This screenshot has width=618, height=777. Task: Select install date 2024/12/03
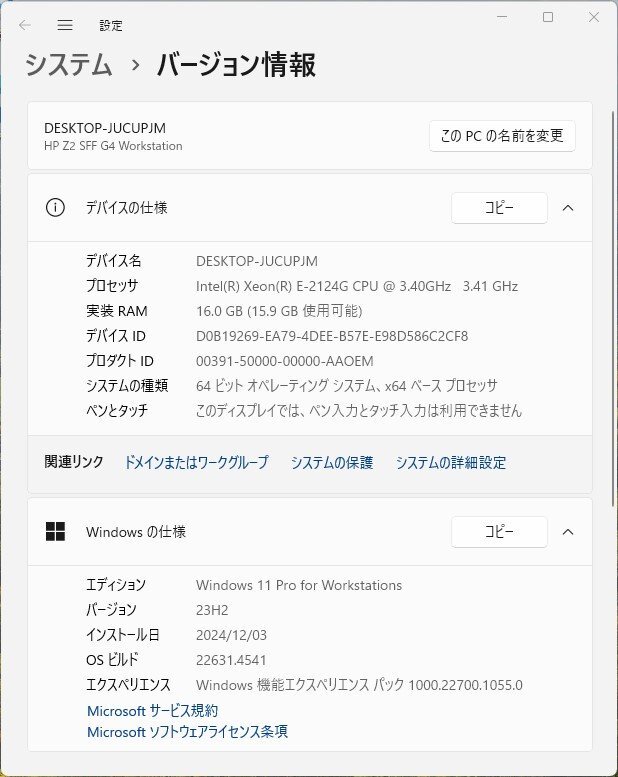[x=231, y=635]
